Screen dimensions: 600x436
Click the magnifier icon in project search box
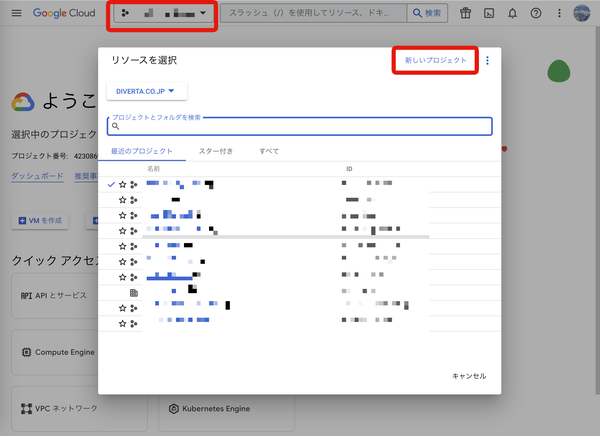[x=116, y=126]
